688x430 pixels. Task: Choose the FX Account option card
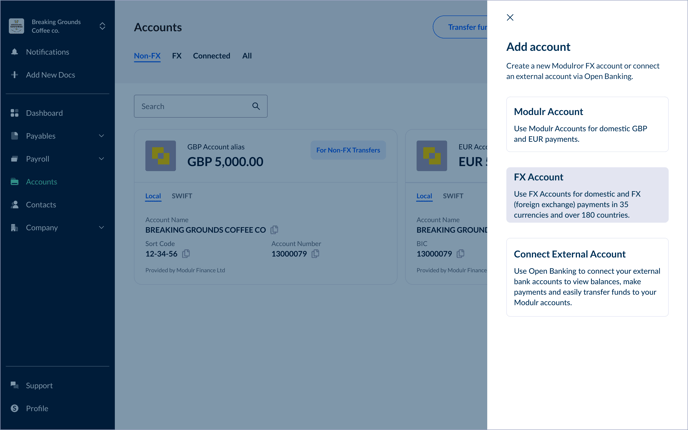tap(587, 195)
